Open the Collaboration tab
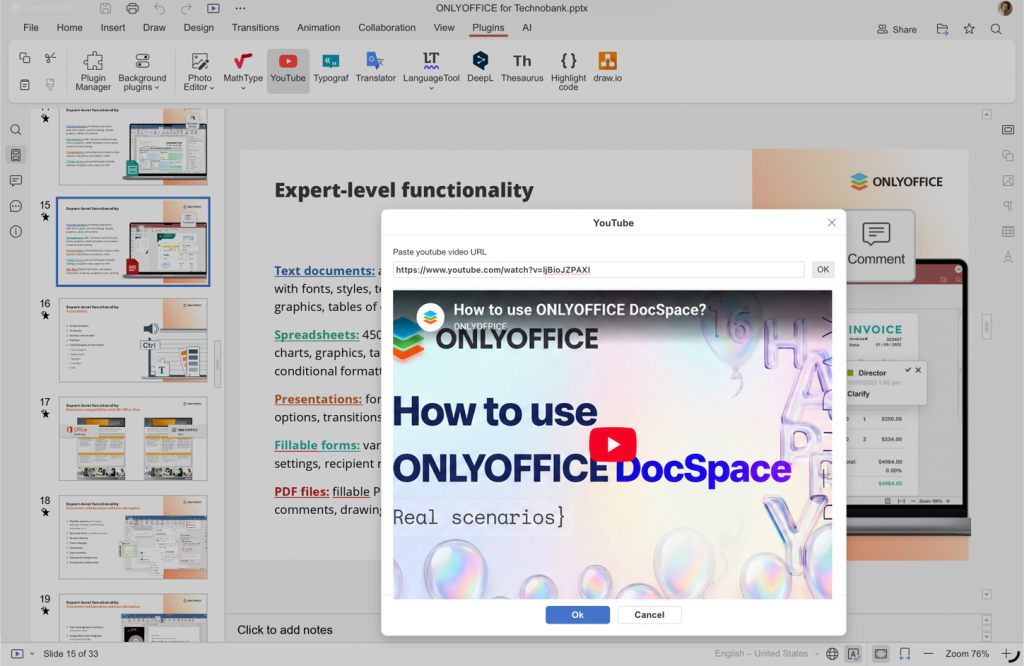 [x=387, y=27]
